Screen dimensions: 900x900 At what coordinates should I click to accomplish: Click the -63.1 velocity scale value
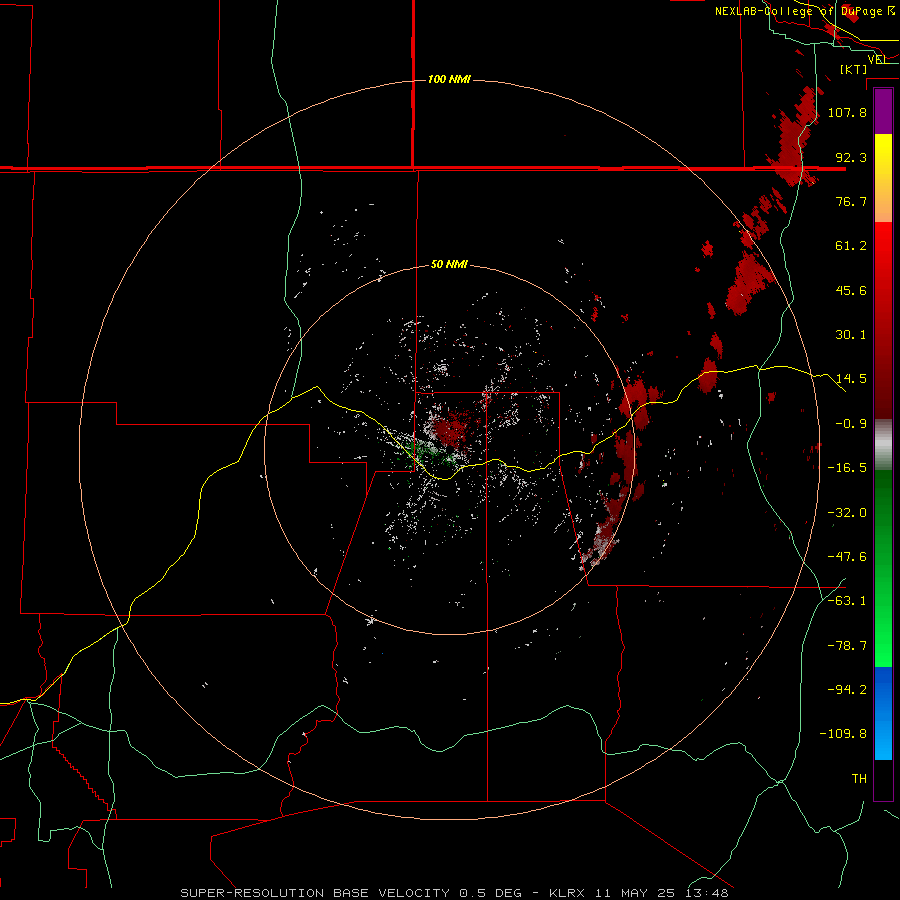[847, 601]
